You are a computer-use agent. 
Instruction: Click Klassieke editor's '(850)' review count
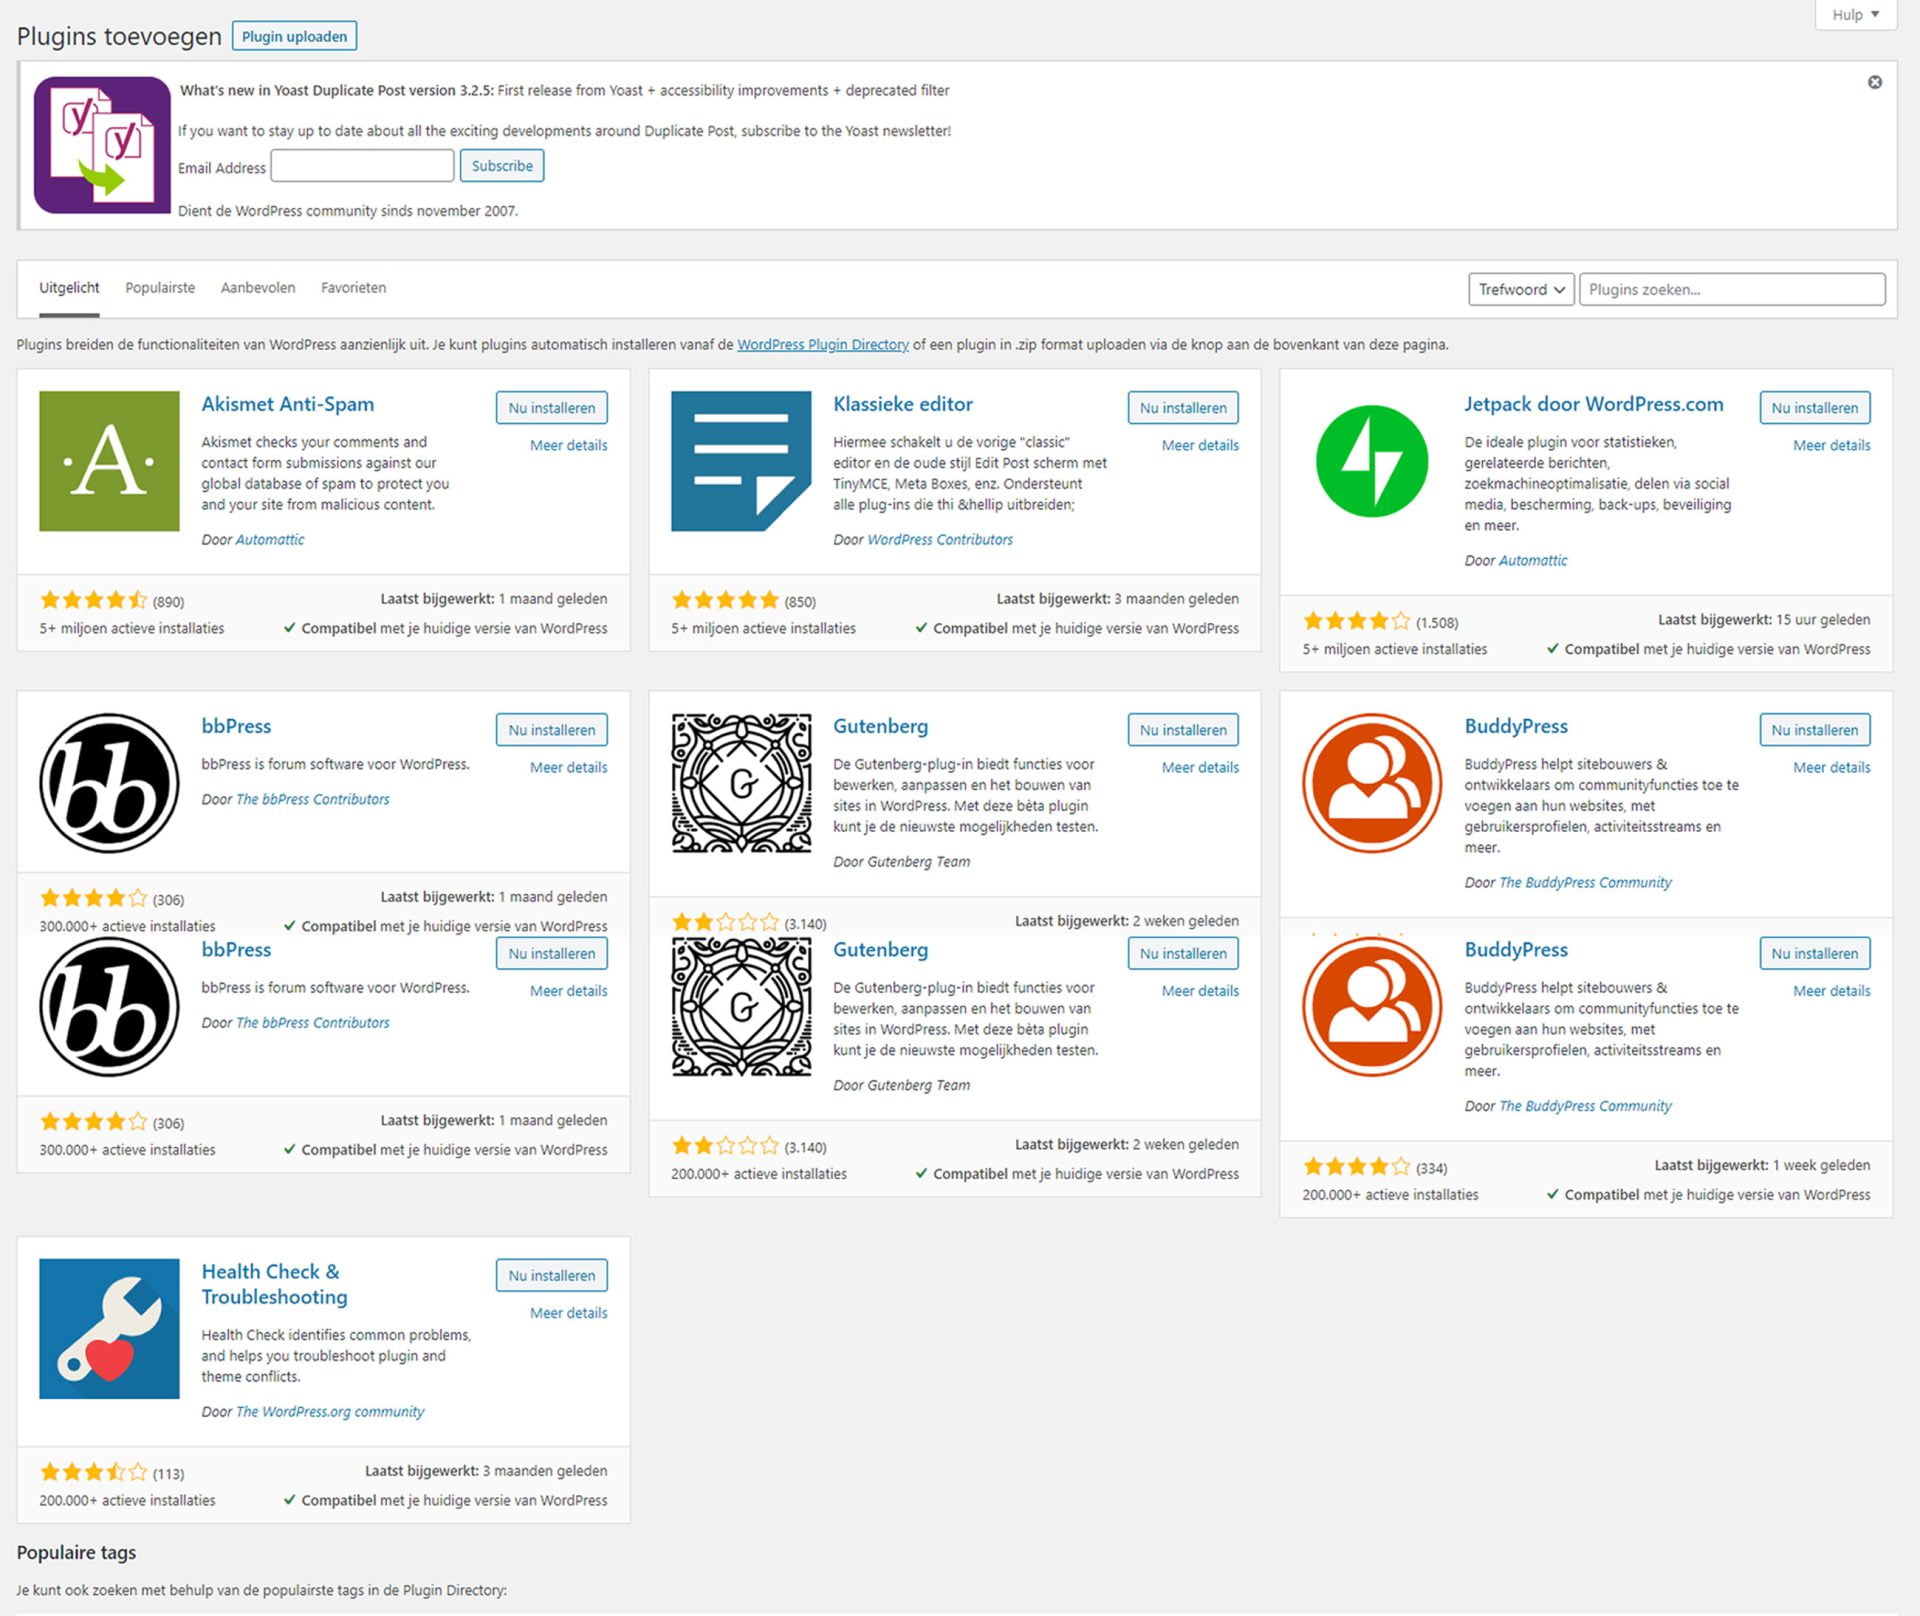[800, 602]
